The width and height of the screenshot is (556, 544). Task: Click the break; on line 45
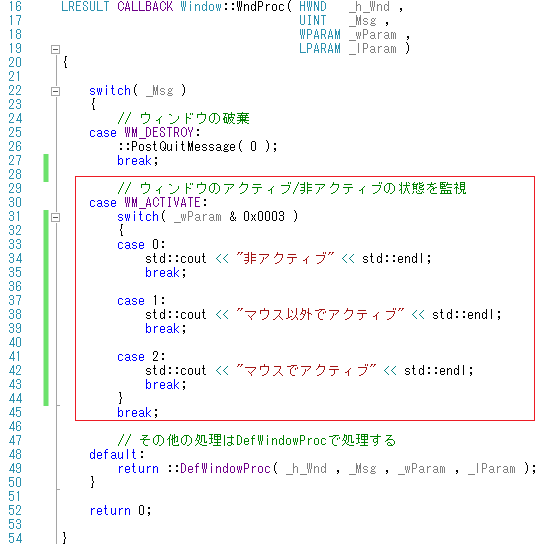pyautogui.click(x=138, y=412)
